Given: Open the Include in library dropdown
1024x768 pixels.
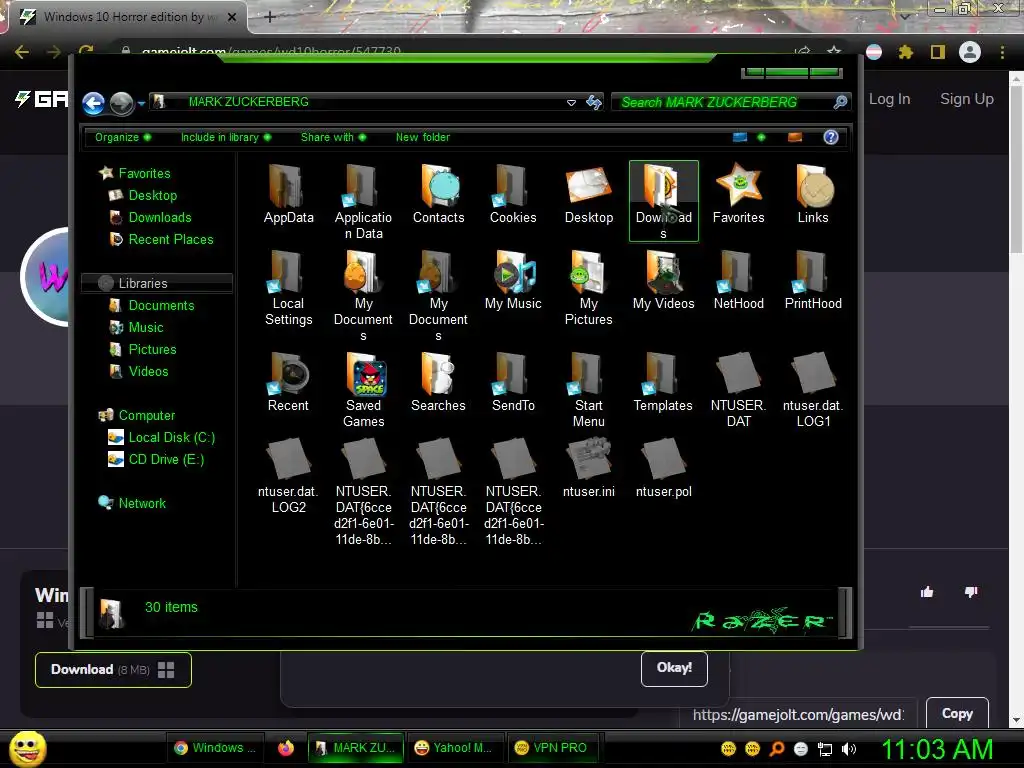Looking at the screenshot, I should point(226,137).
